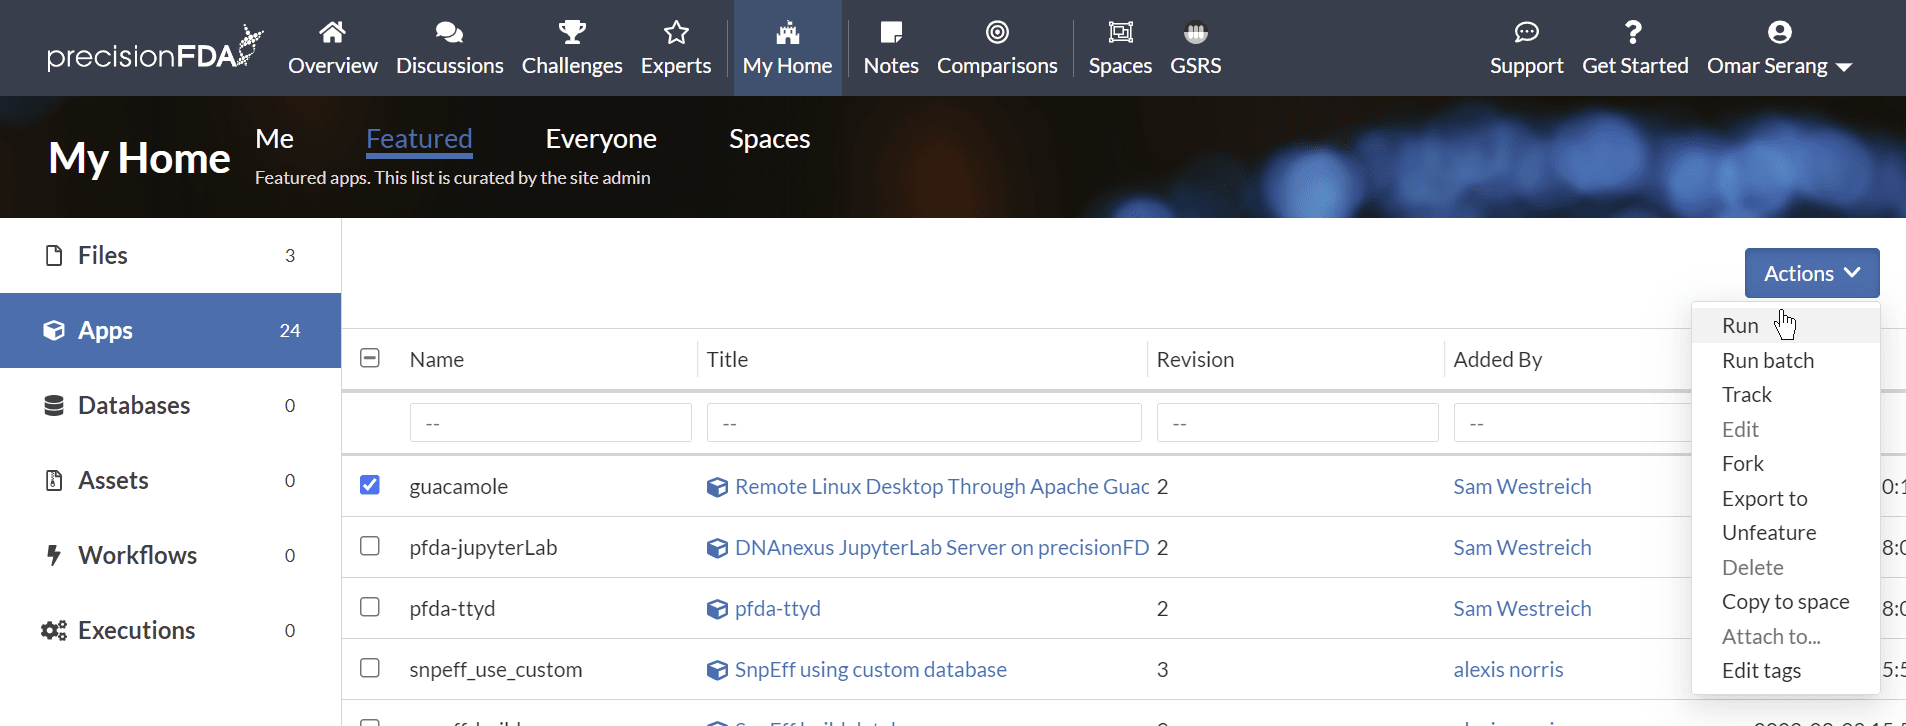Open Experts star icon
The height and width of the screenshot is (726, 1906).
676,33
